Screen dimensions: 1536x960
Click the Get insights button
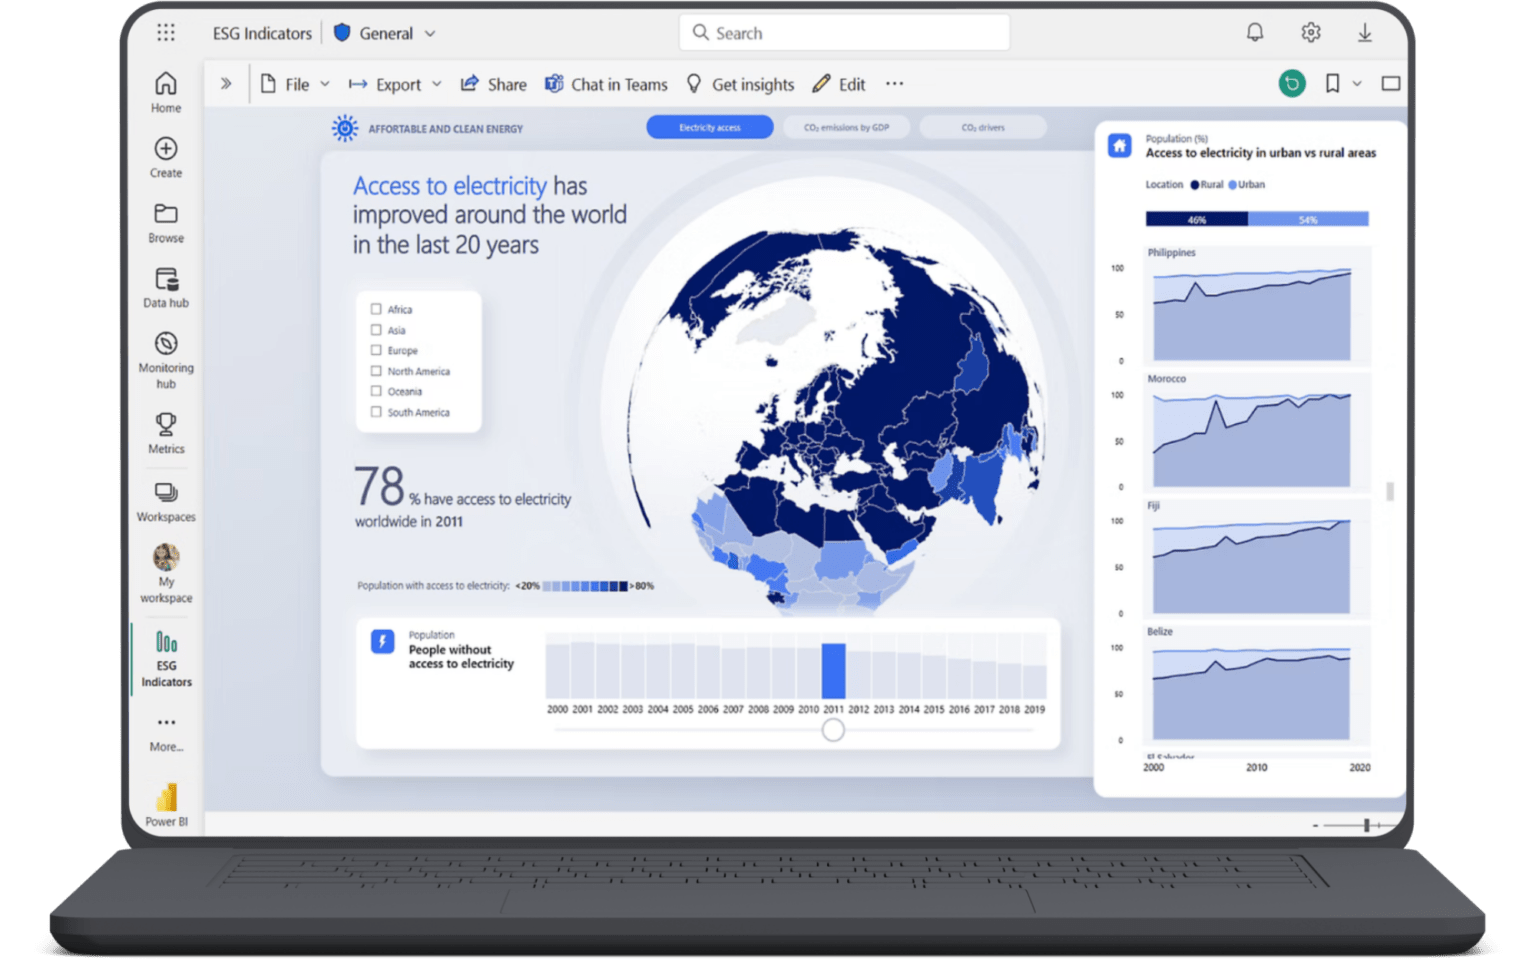pyautogui.click(x=740, y=85)
